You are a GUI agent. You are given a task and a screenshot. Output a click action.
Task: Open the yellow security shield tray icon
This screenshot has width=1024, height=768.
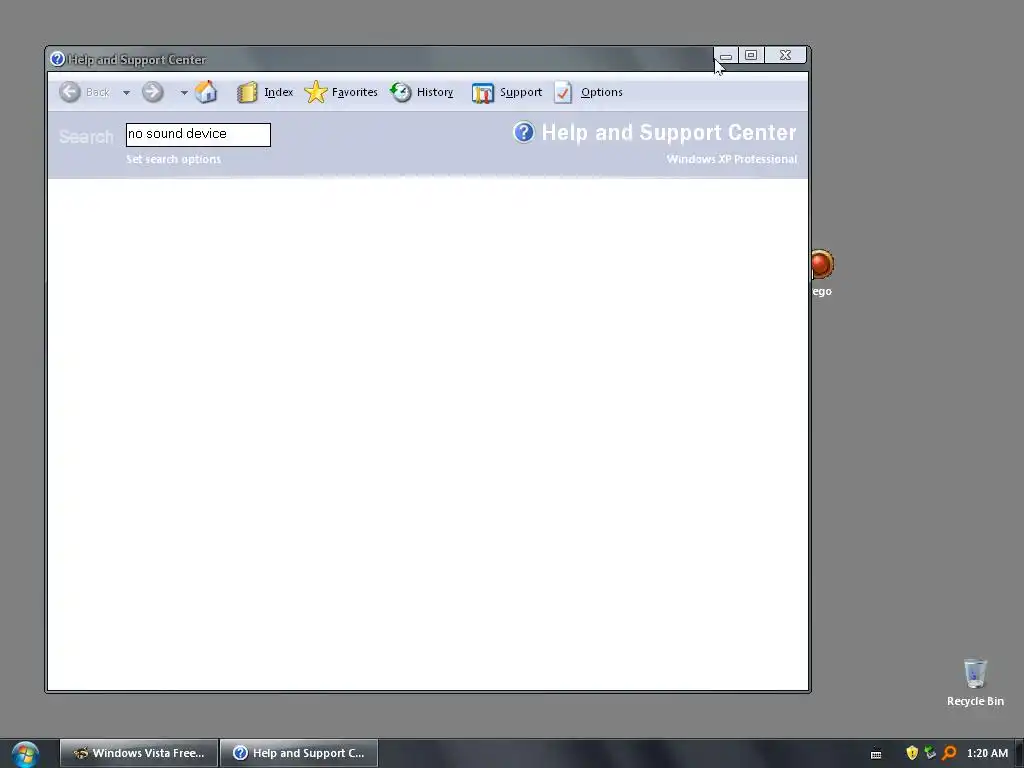912,753
